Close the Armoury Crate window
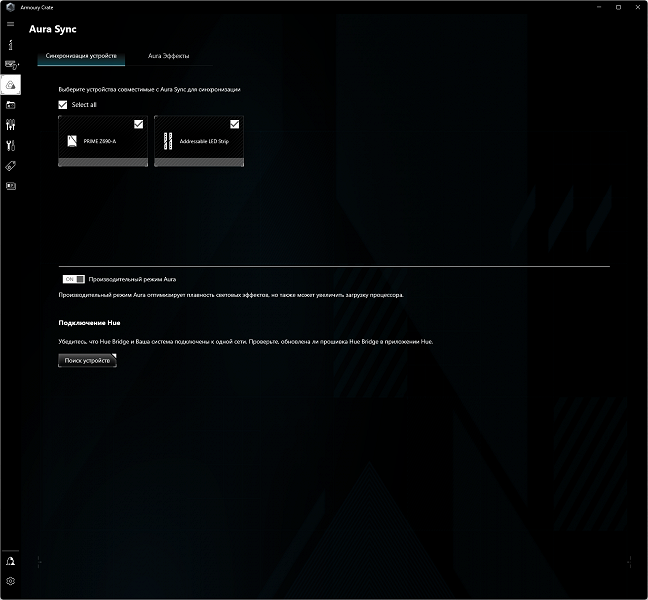The width and height of the screenshot is (648, 600). point(638,7)
